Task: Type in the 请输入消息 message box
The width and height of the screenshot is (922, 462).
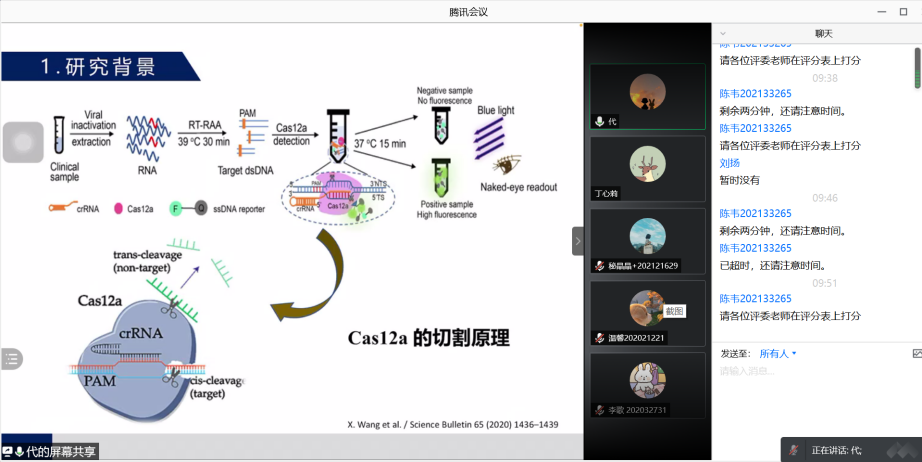Action: click(x=810, y=372)
